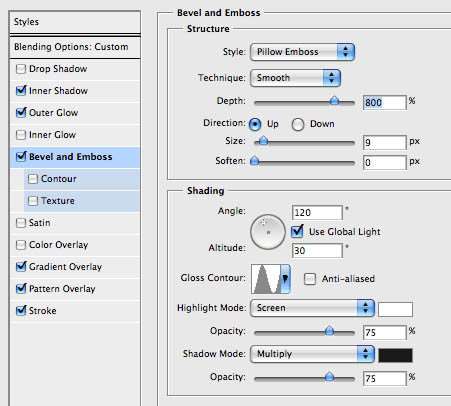Image resolution: width=451 pixels, height=406 pixels.
Task: Open the Highlight Mode Screen dropdown
Action: tap(312, 308)
